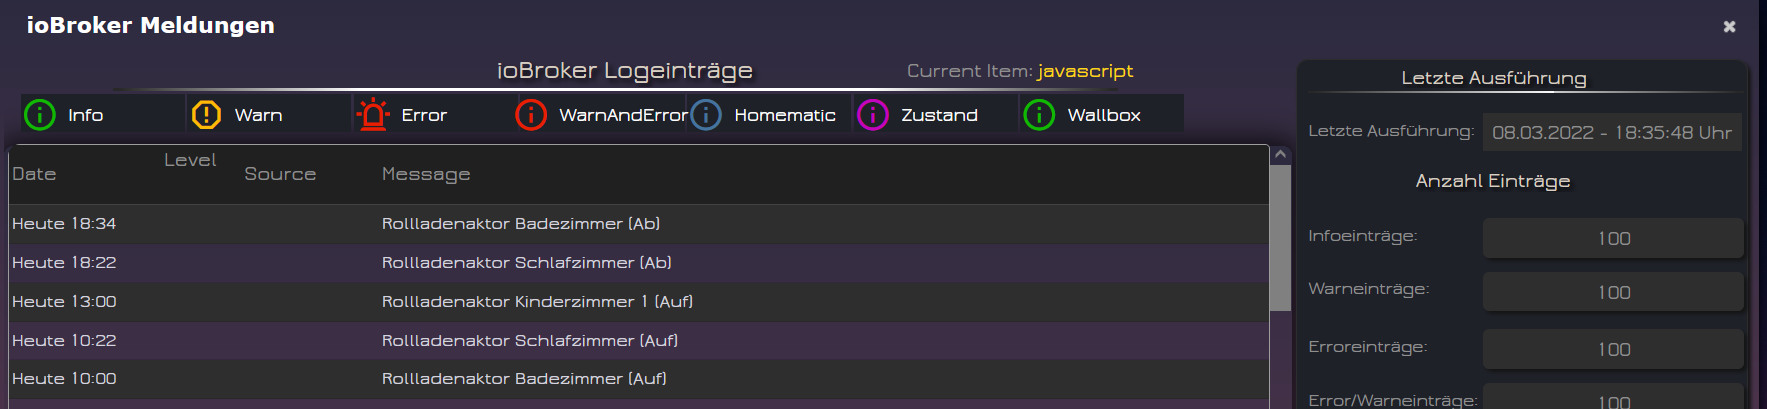Image resolution: width=1767 pixels, height=409 pixels.
Task: Click the Letzte Ausführung timestamp field
Action: pyautogui.click(x=1611, y=133)
